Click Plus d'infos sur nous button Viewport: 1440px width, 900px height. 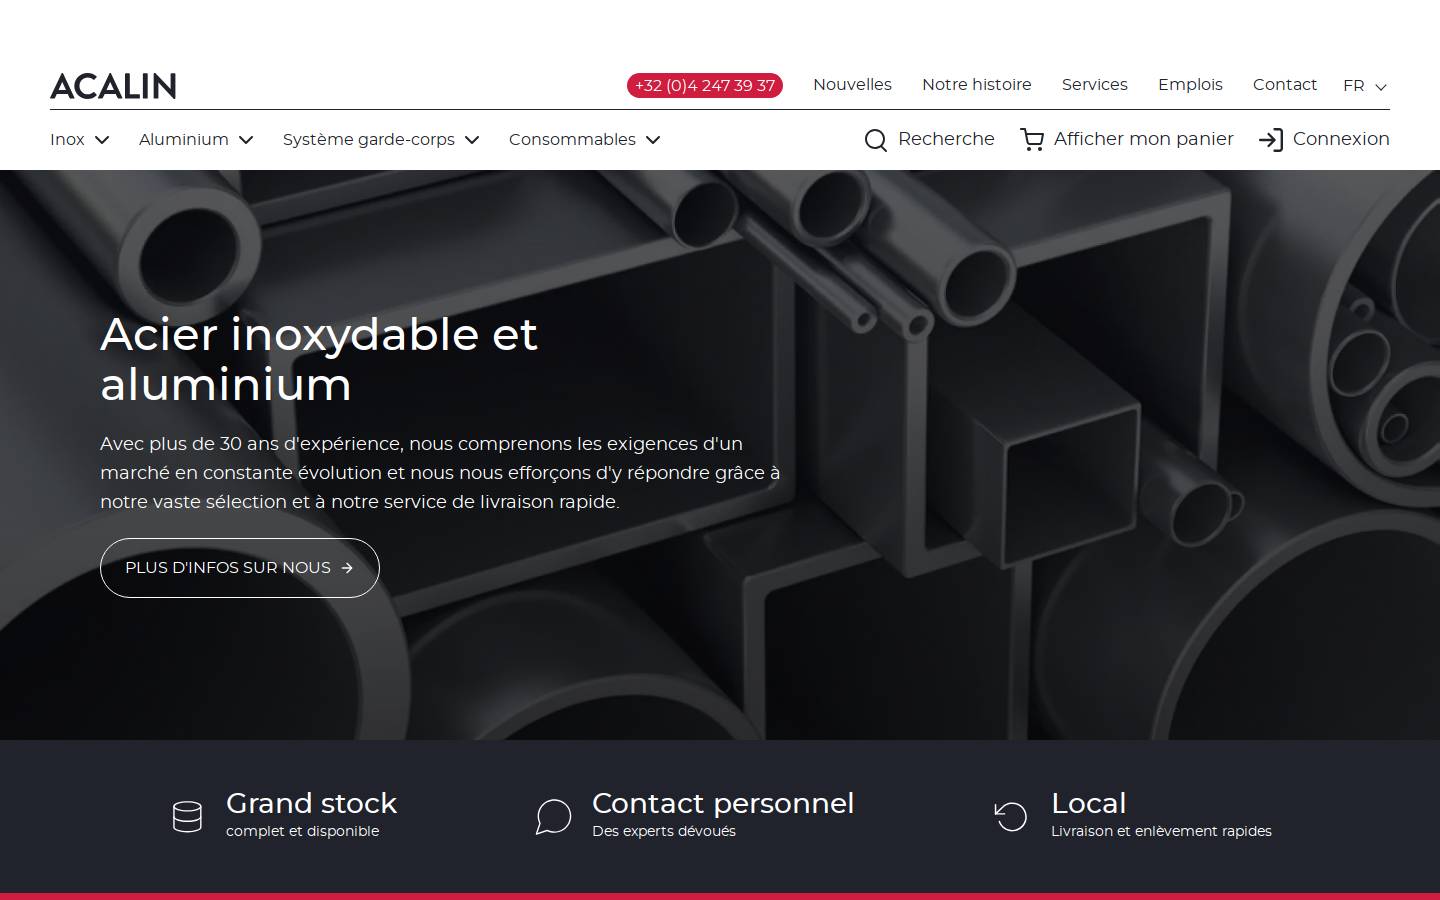[240, 568]
